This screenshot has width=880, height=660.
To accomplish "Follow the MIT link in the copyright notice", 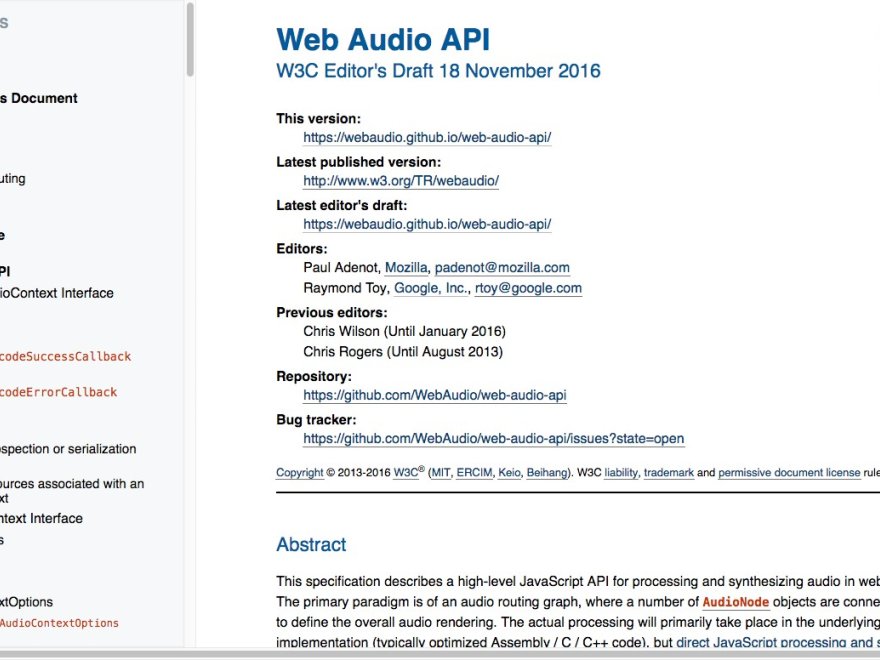I will pos(439,473).
